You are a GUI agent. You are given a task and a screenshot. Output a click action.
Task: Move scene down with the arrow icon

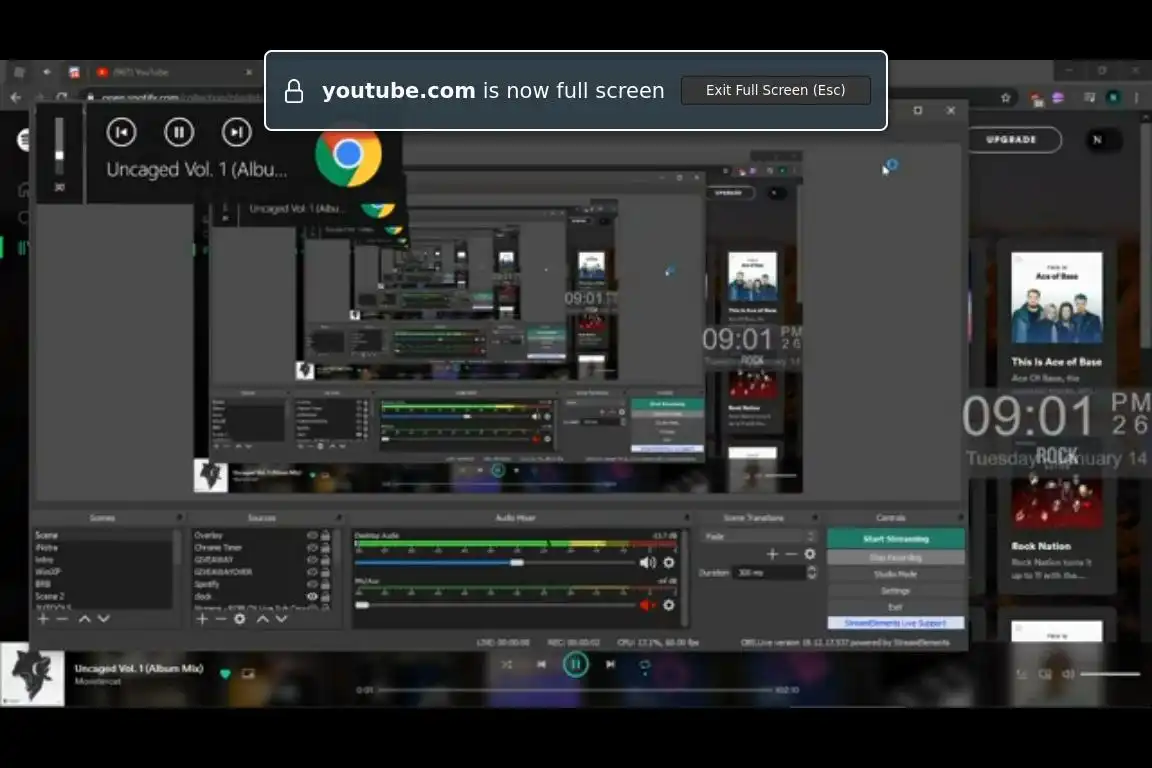coord(104,619)
